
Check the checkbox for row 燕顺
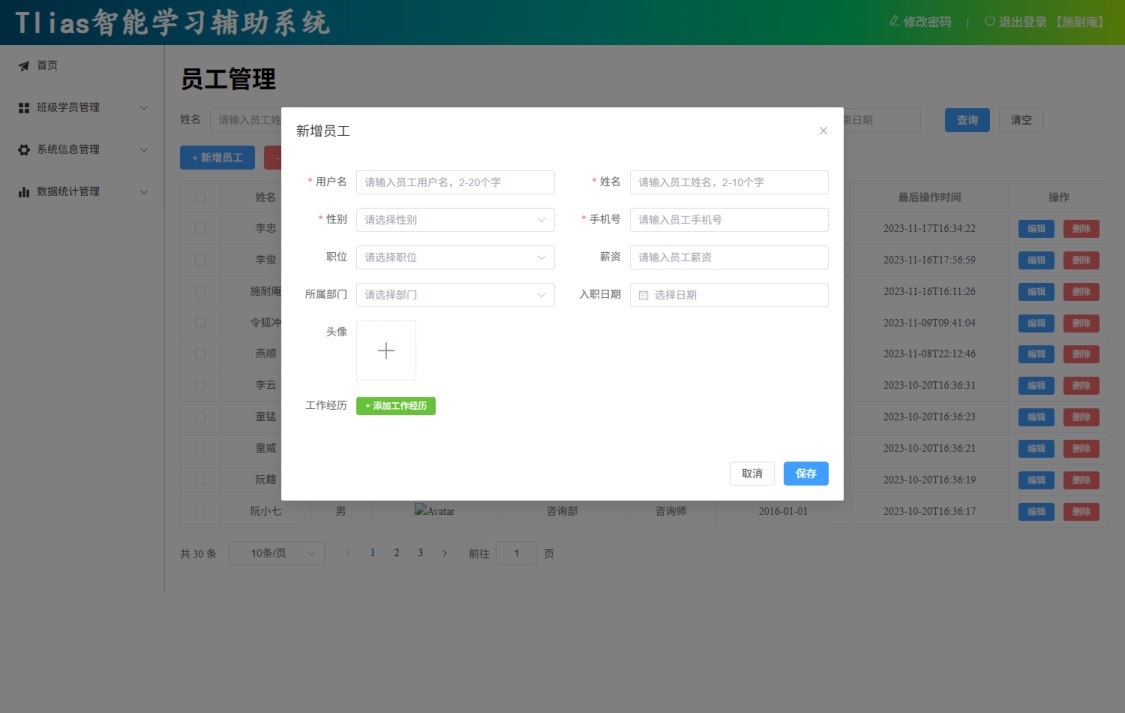(x=200, y=354)
